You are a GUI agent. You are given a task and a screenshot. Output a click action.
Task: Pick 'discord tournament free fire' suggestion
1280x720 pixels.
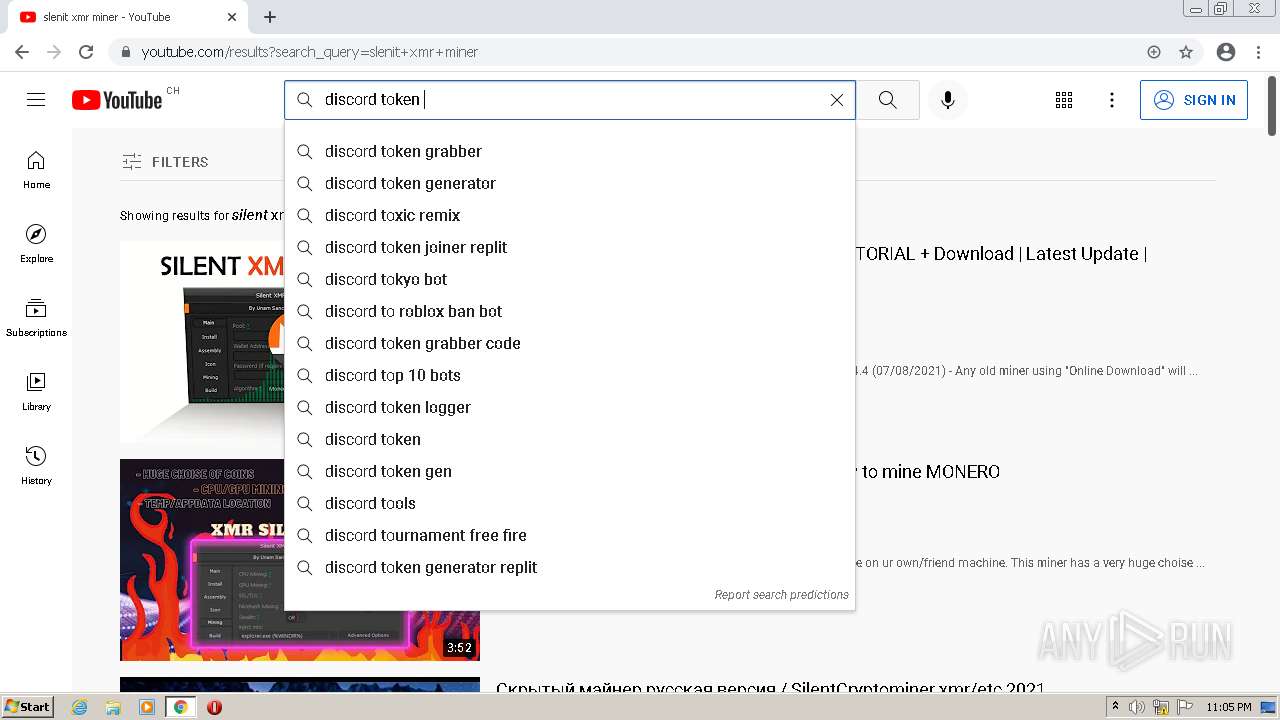570,535
